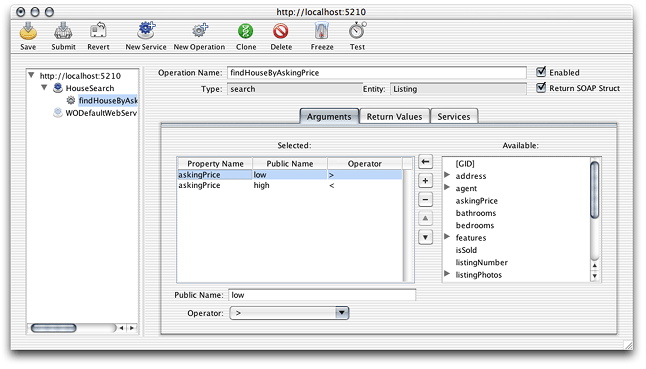
Task: Select isSold in the Available list
Action: click(x=466, y=250)
